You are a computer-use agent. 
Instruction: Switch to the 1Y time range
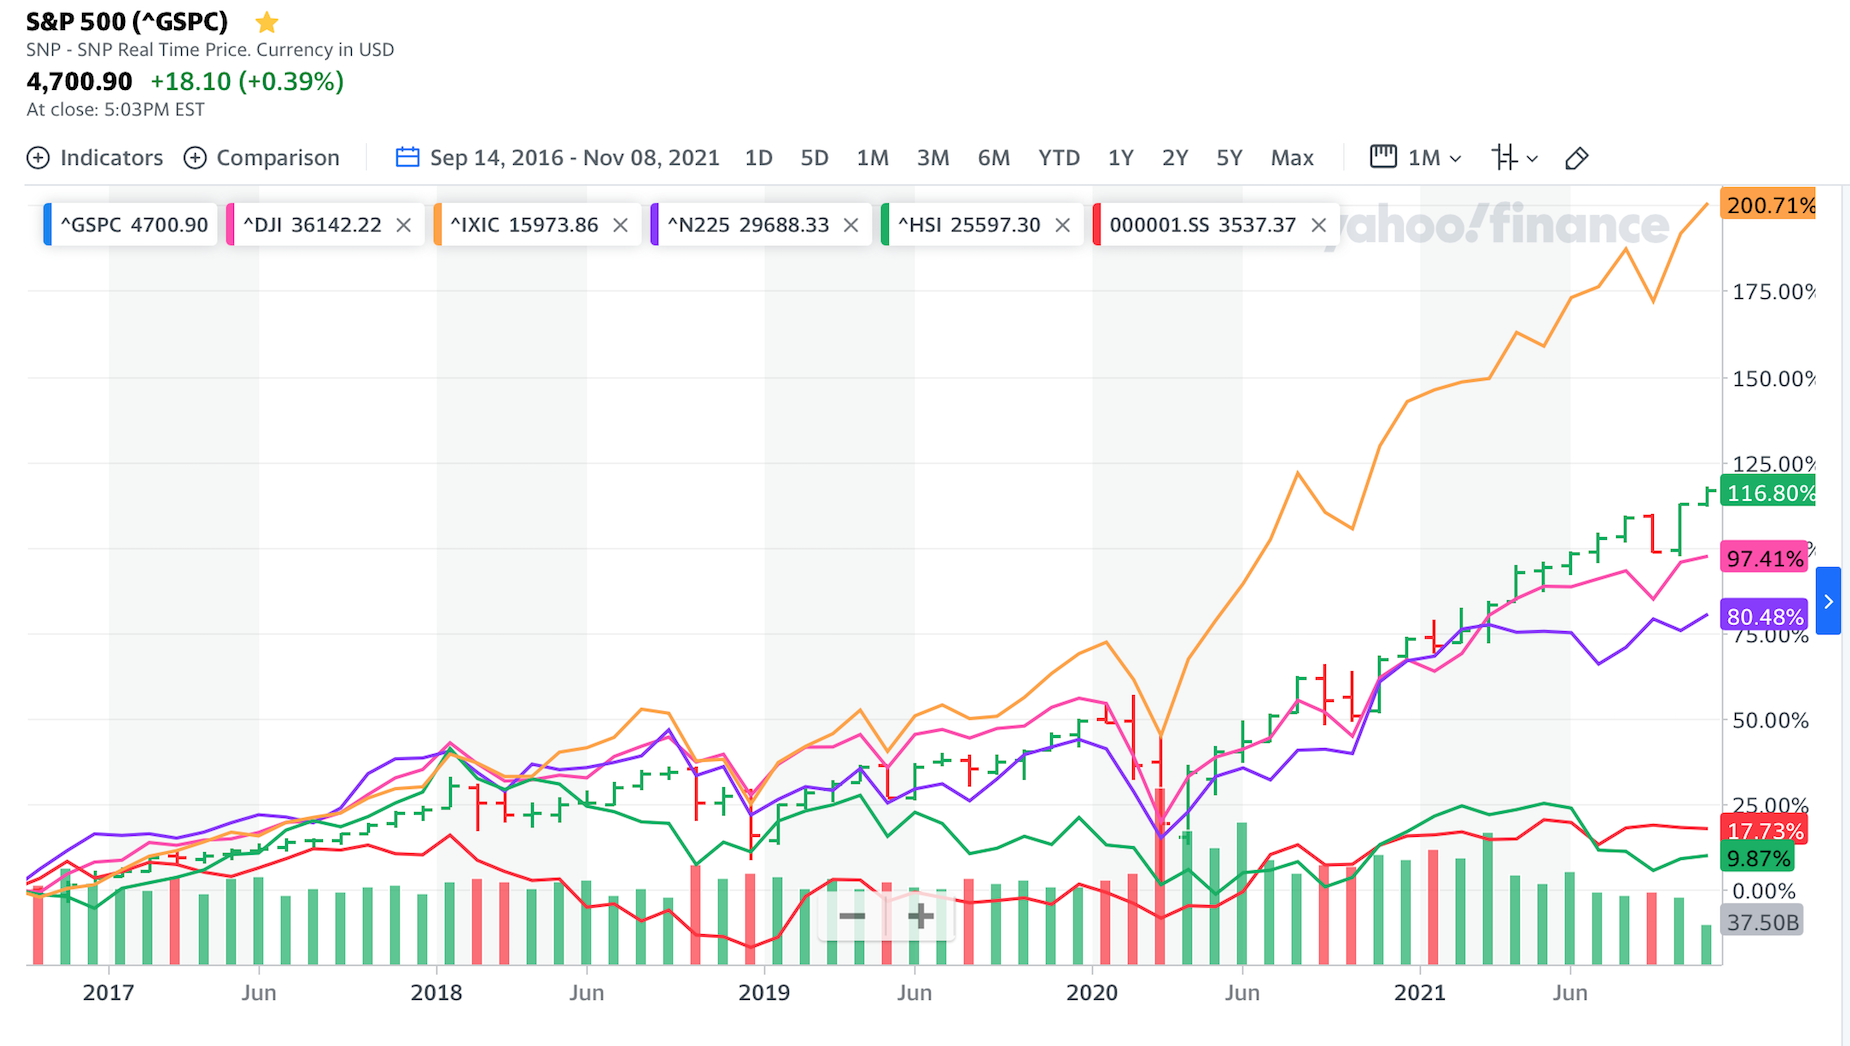coord(1121,158)
